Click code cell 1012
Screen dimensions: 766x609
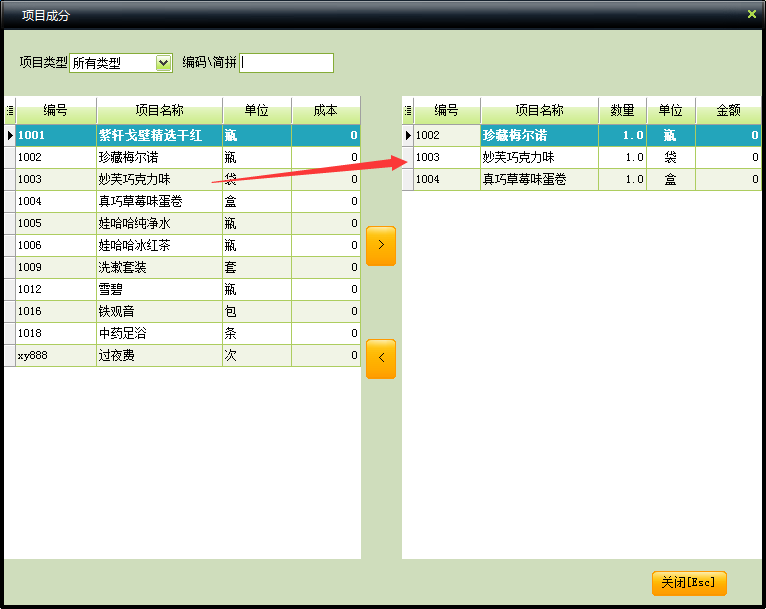(x=56, y=289)
